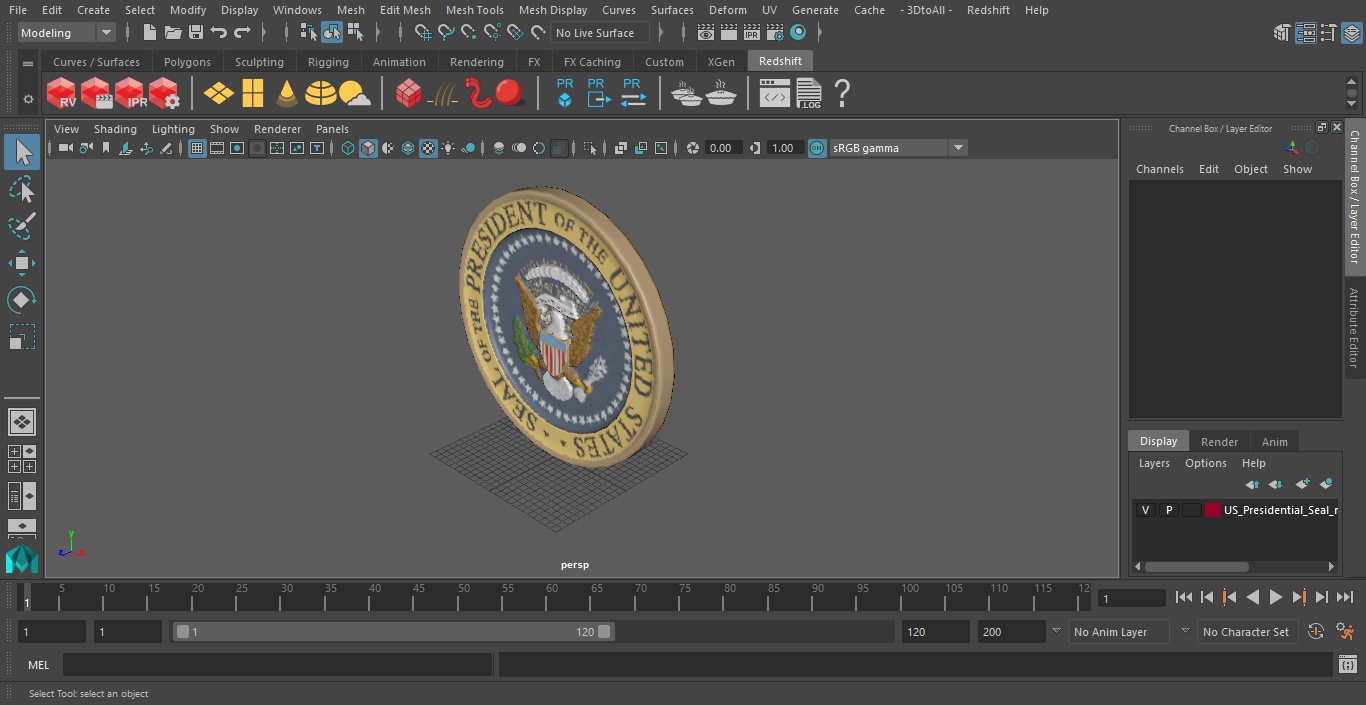1366x705 pixels.
Task: Open Layers menu in Layer Editor
Action: click(x=1154, y=463)
